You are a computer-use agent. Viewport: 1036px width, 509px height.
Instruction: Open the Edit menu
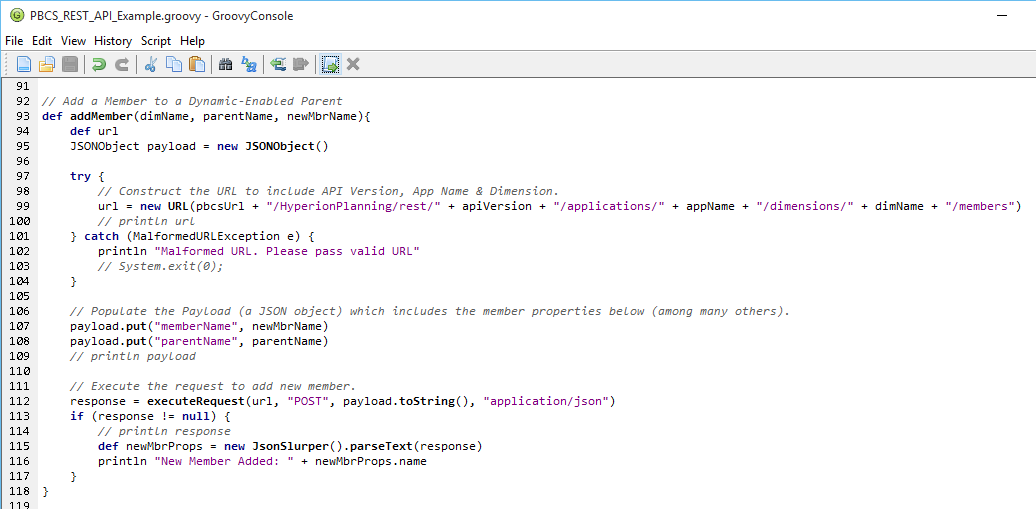[42, 41]
